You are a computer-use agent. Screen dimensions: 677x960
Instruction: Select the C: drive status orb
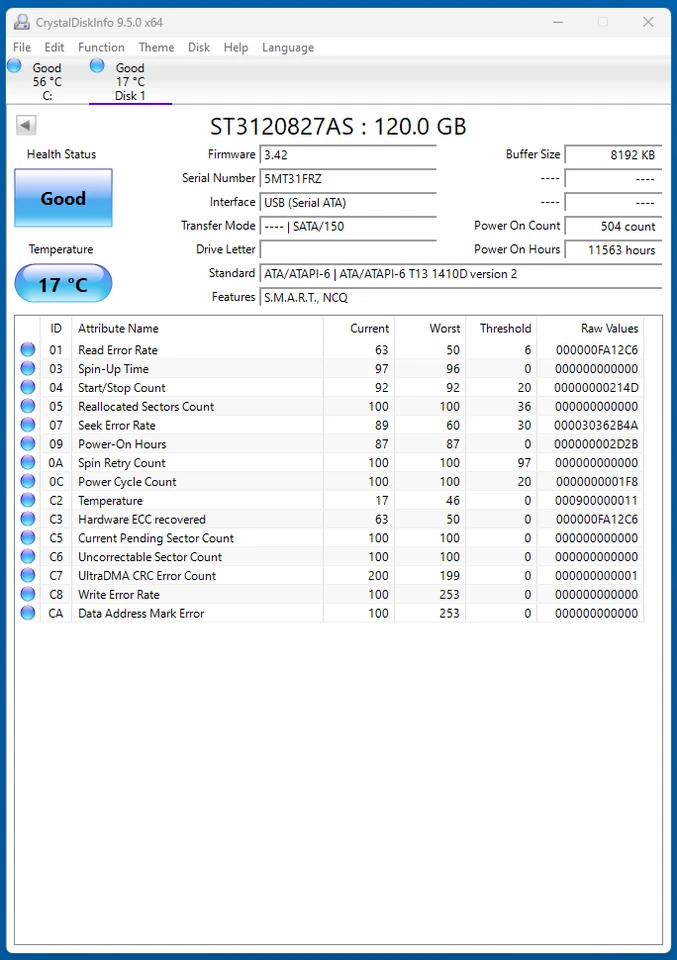pyautogui.click(x=14, y=66)
